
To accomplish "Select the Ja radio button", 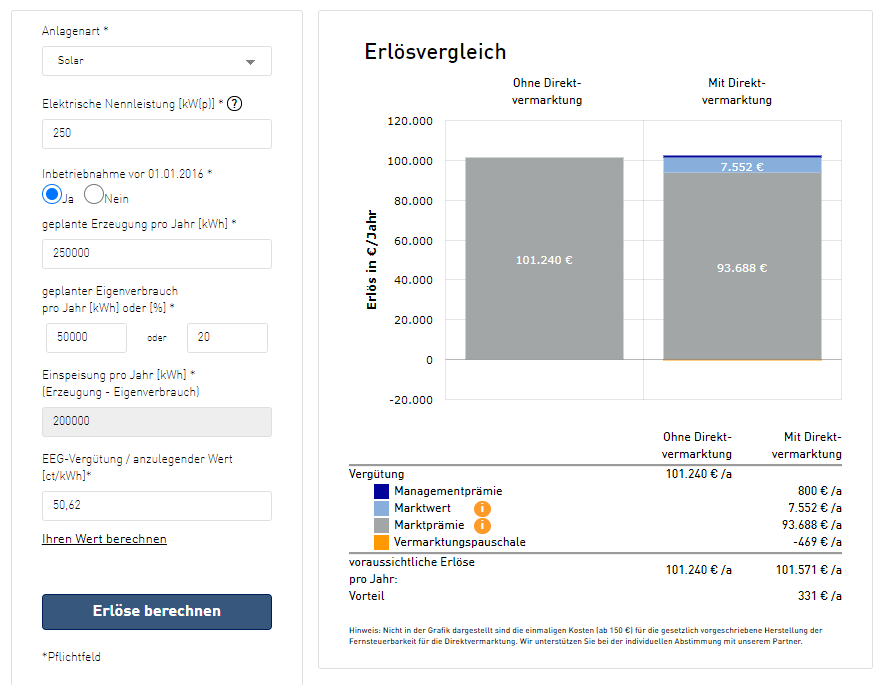I will point(52,194).
